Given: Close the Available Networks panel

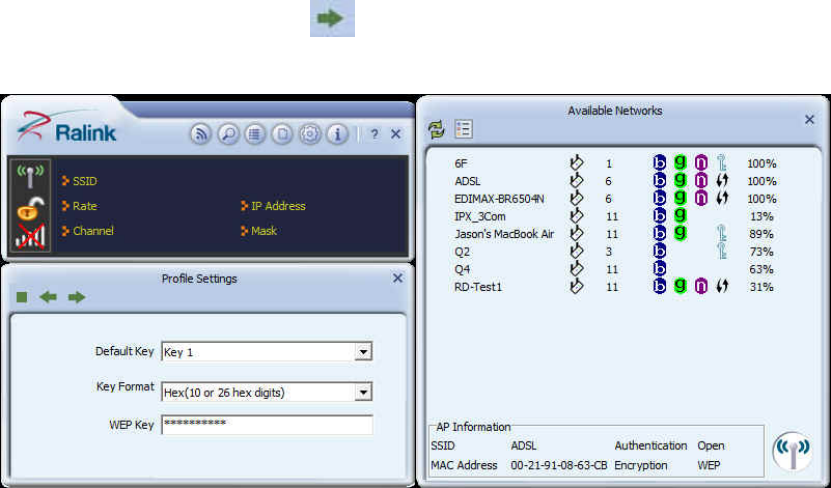Looking at the screenshot, I should [x=809, y=120].
